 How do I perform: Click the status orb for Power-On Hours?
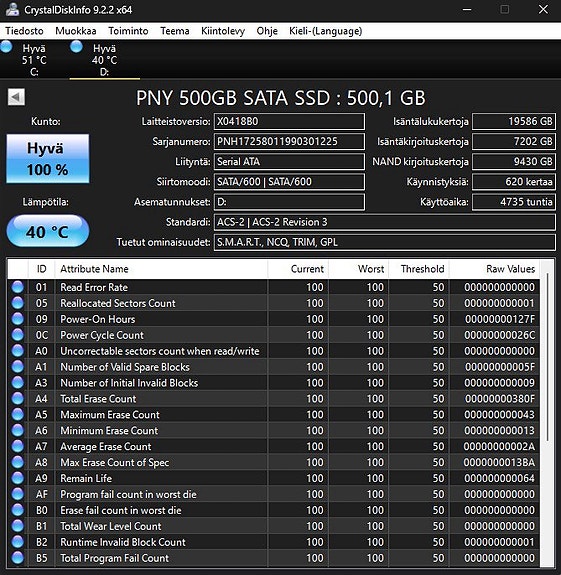[x=18, y=319]
